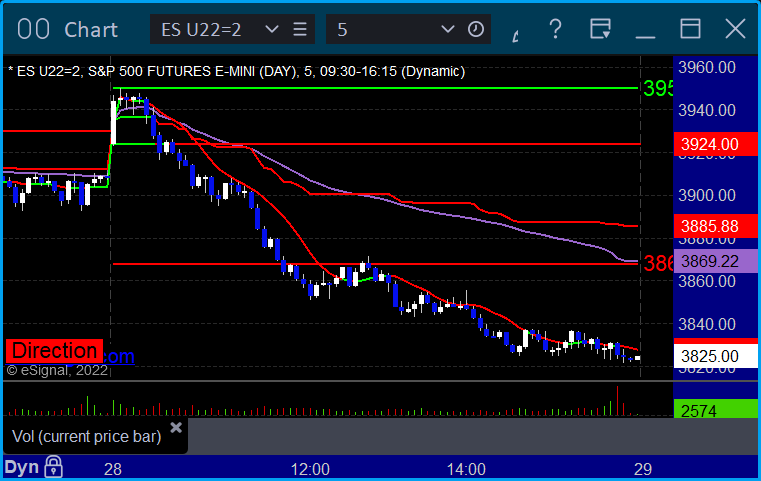Maximize the chart window
Image resolution: width=761 pixels, height=481 pixels.
tap(690, 29)
